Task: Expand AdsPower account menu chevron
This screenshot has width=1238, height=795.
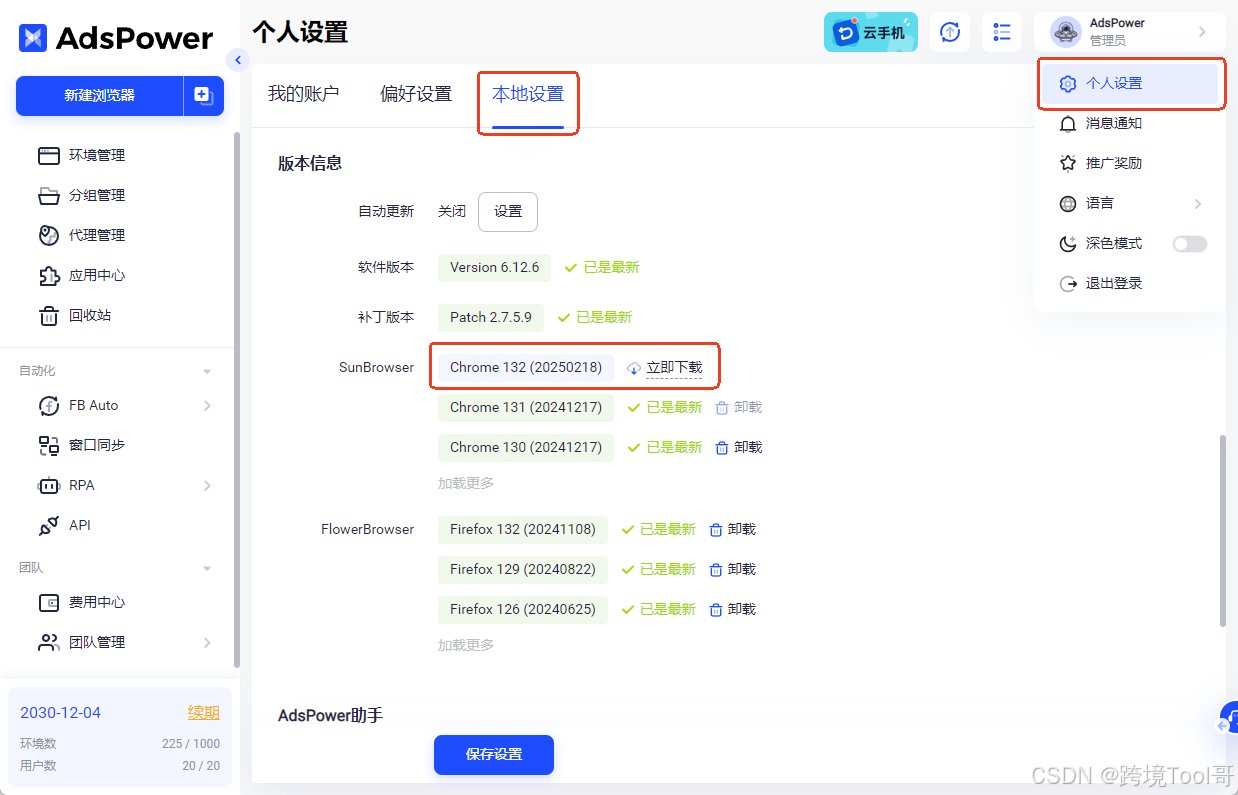Action: [x=1202, y=32]
